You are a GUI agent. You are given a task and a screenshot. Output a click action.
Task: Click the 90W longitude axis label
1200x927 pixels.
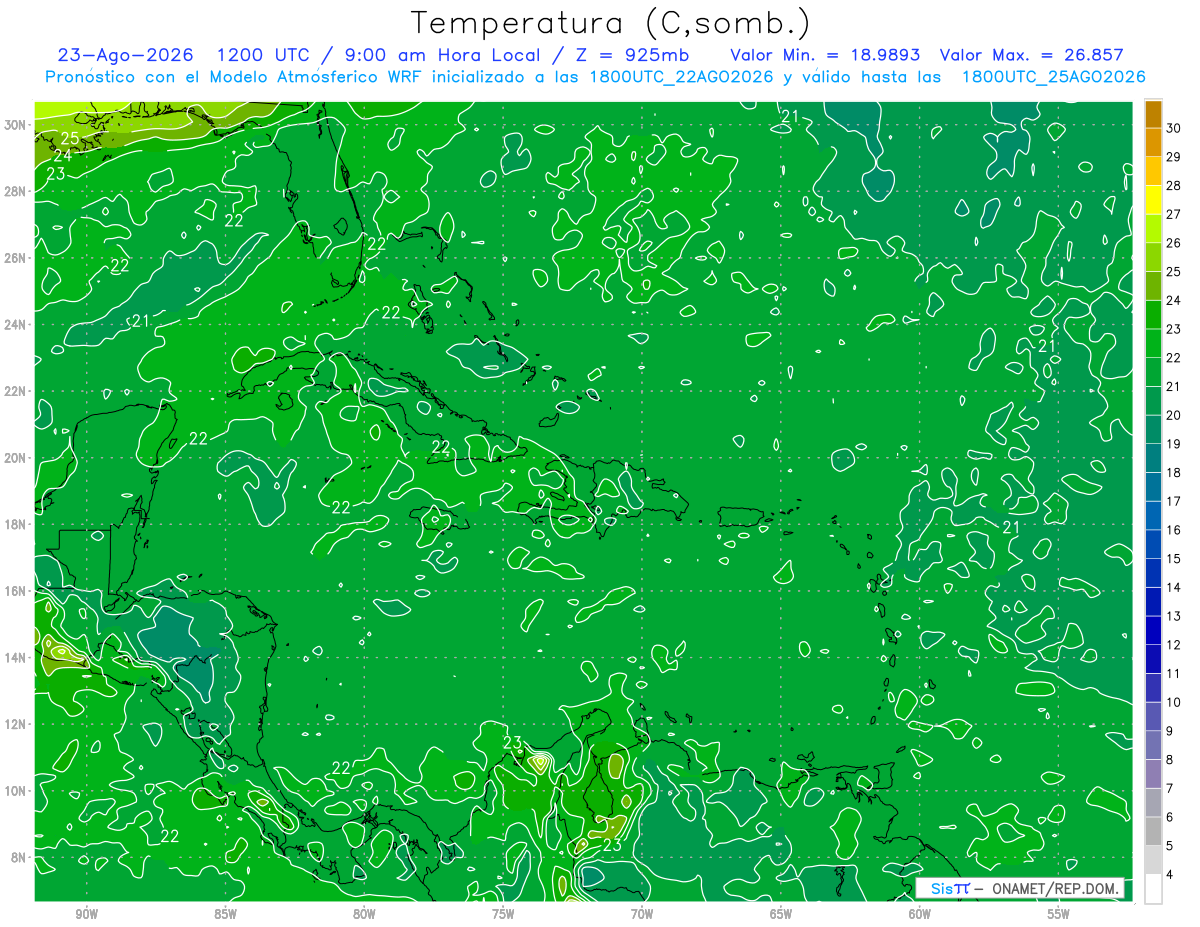click(87, 914)
